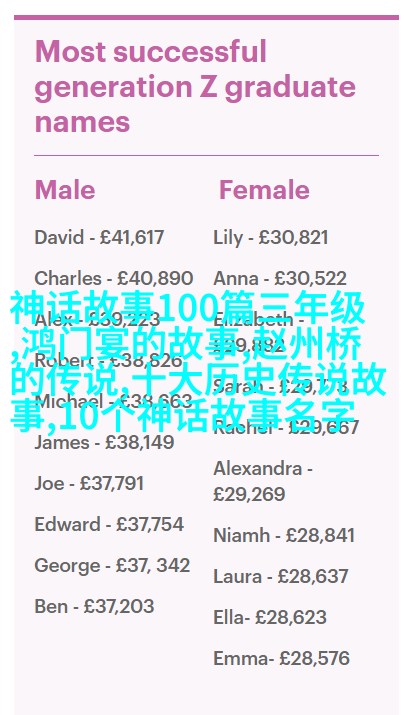Click the Edward - £37,754 entry

point(109,524)
